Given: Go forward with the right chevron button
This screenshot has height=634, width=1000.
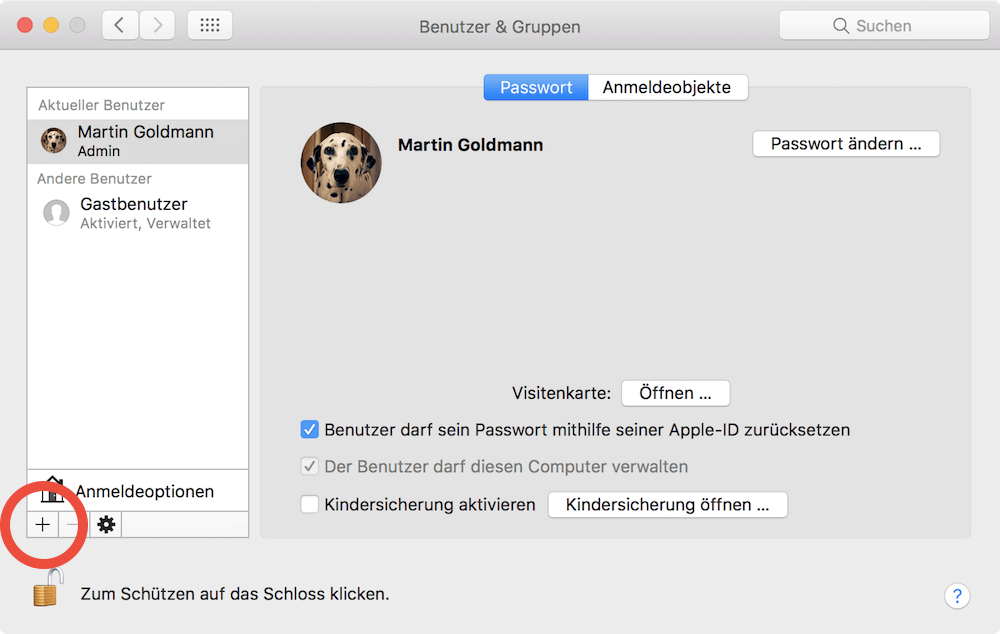Looking at the screenshot, I should (157, 26).
